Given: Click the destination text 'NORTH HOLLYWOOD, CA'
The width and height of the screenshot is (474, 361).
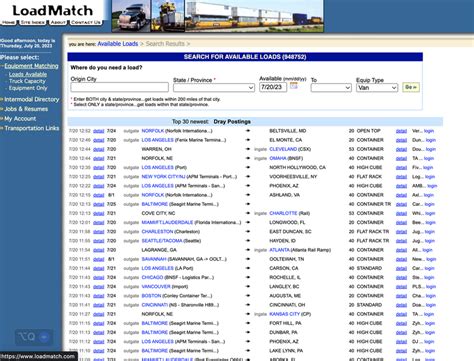Looking at the screenshot, I should [297, 167].
